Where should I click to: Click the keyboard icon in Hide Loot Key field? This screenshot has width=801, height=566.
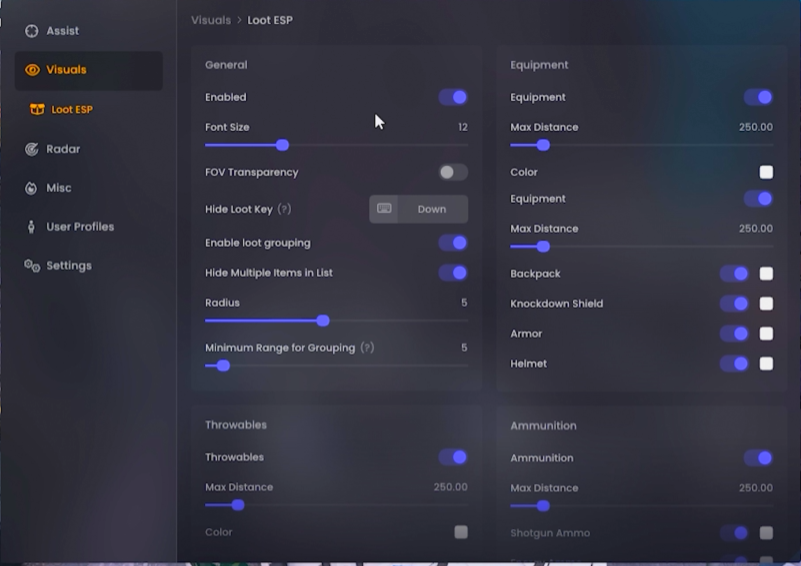point(384,208)
